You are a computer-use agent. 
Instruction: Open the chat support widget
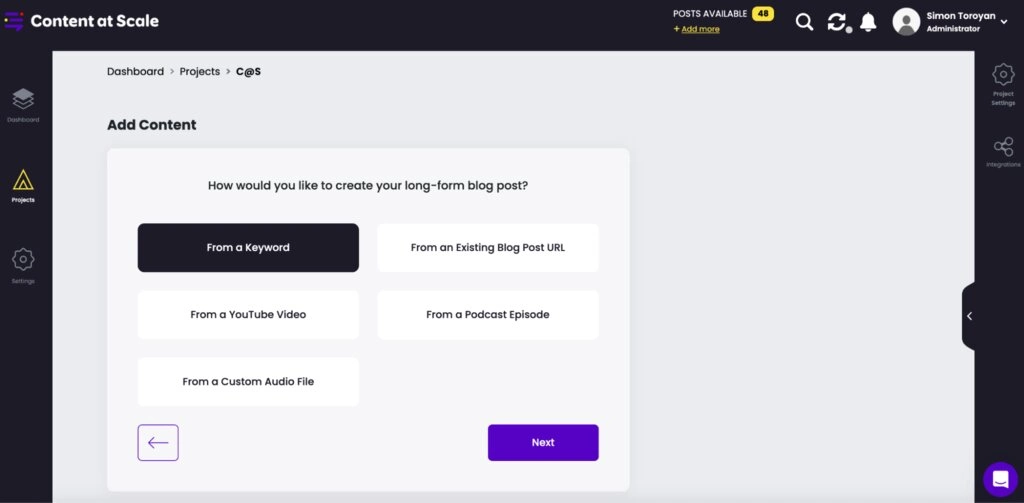pos(1000,479)
